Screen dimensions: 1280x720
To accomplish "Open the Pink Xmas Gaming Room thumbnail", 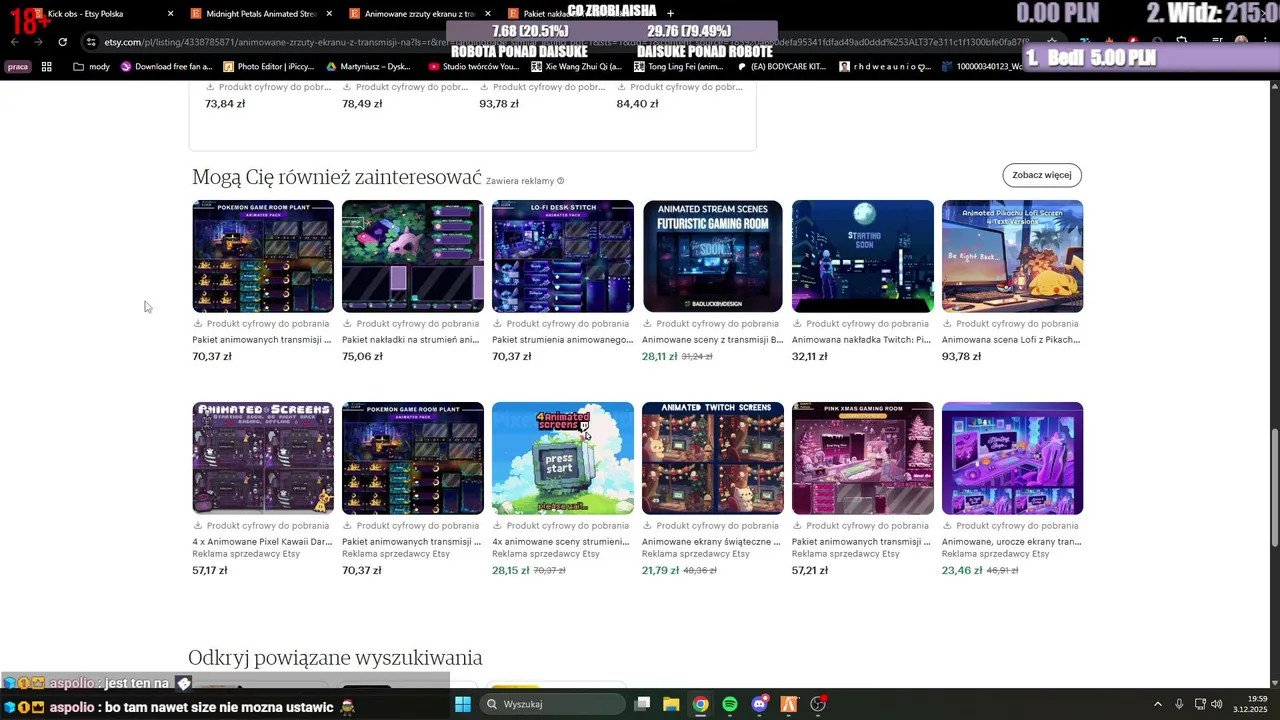I will pos(863,458).
